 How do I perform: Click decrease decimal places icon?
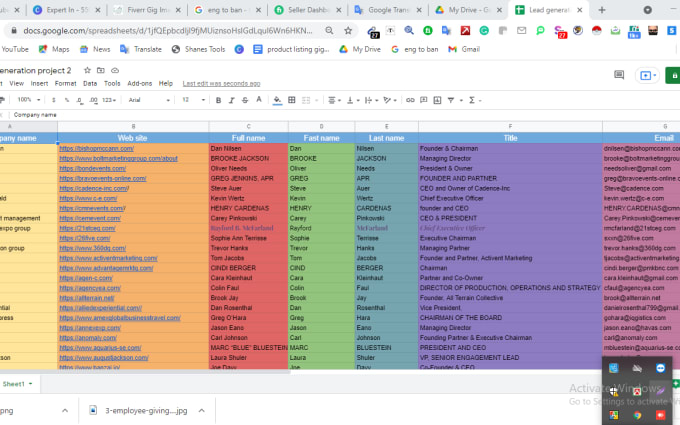click(79, 100)
